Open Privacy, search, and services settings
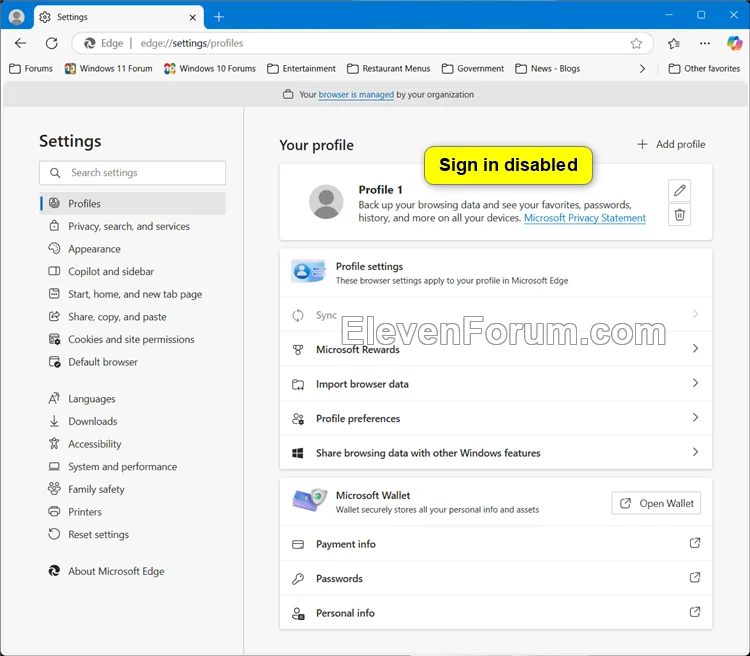 [133, 226]
